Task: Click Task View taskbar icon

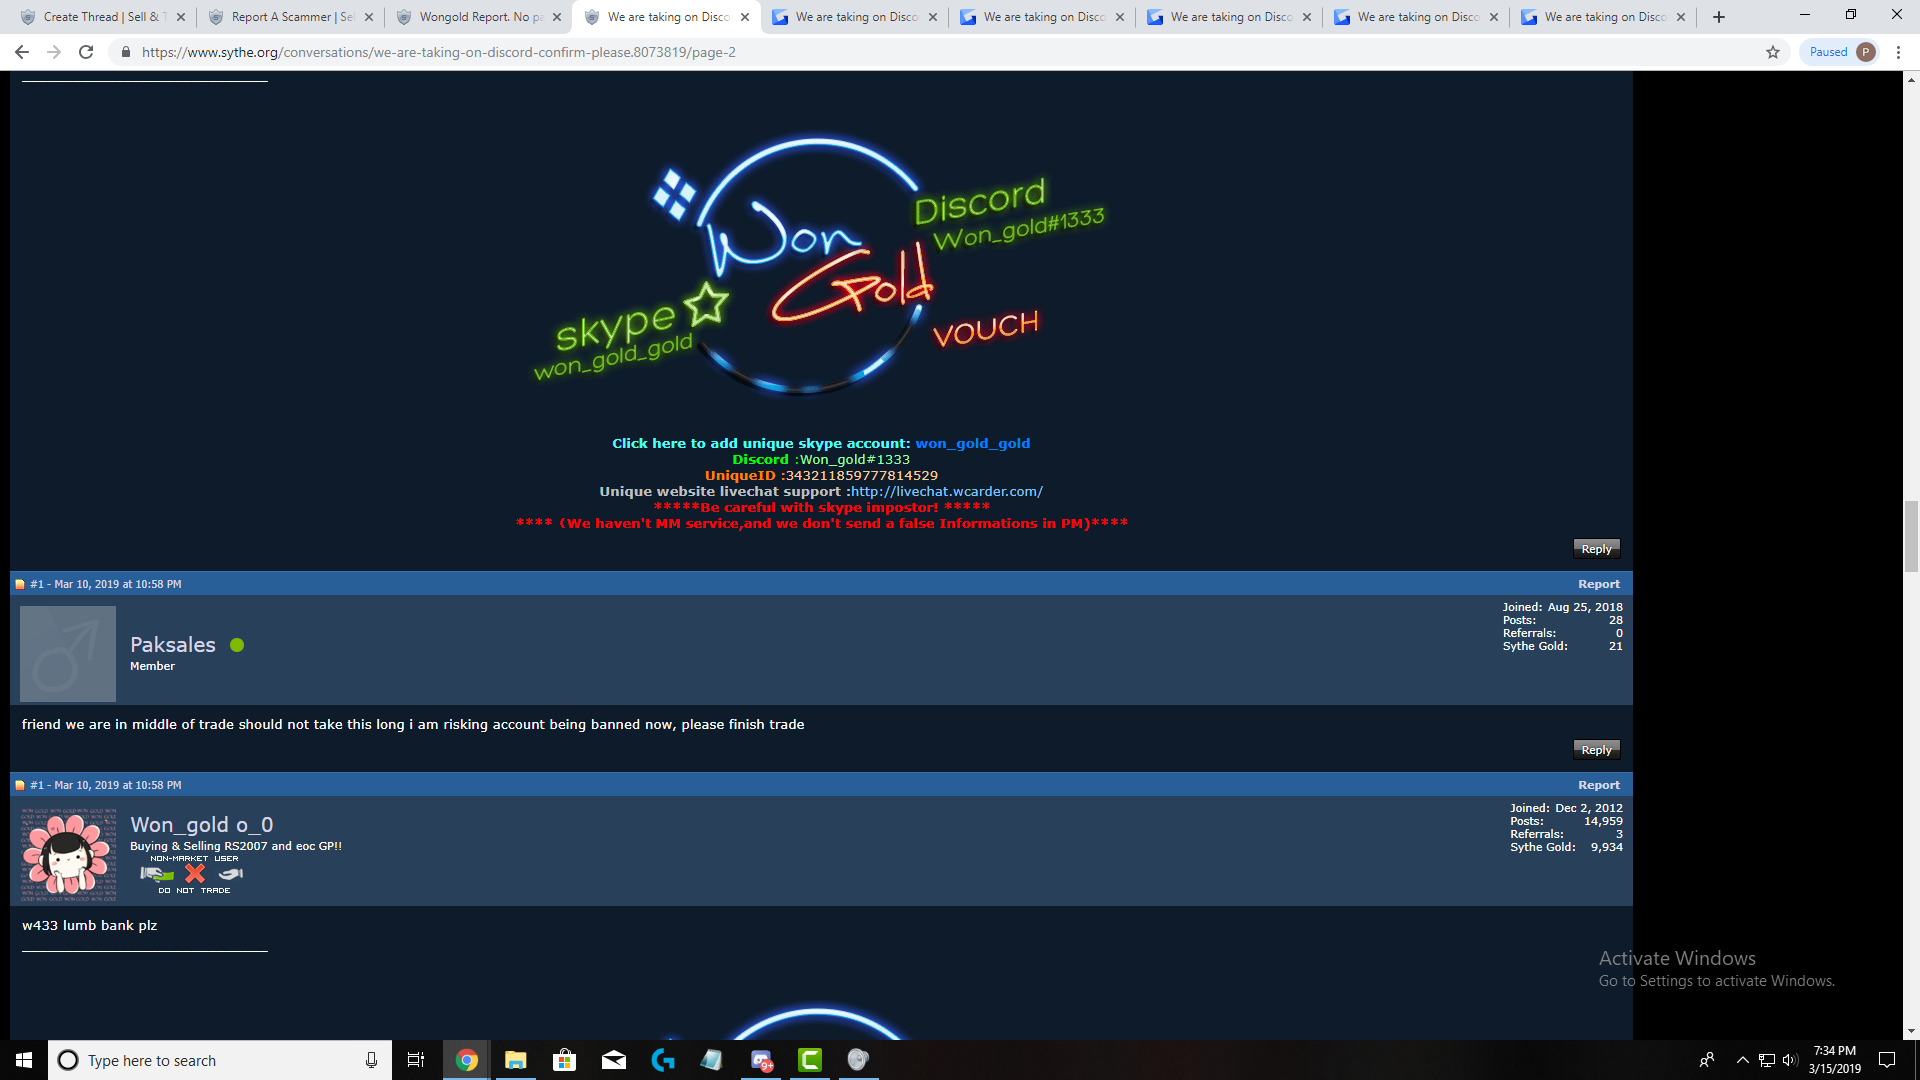Action: (x=416, y=1060)
